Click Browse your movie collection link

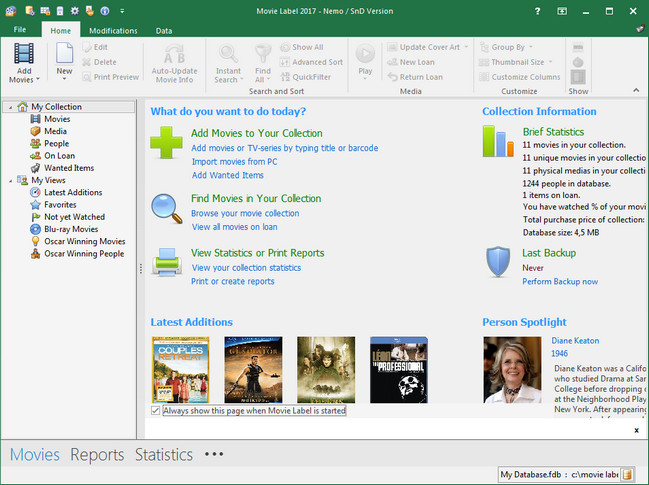[245, 214]
